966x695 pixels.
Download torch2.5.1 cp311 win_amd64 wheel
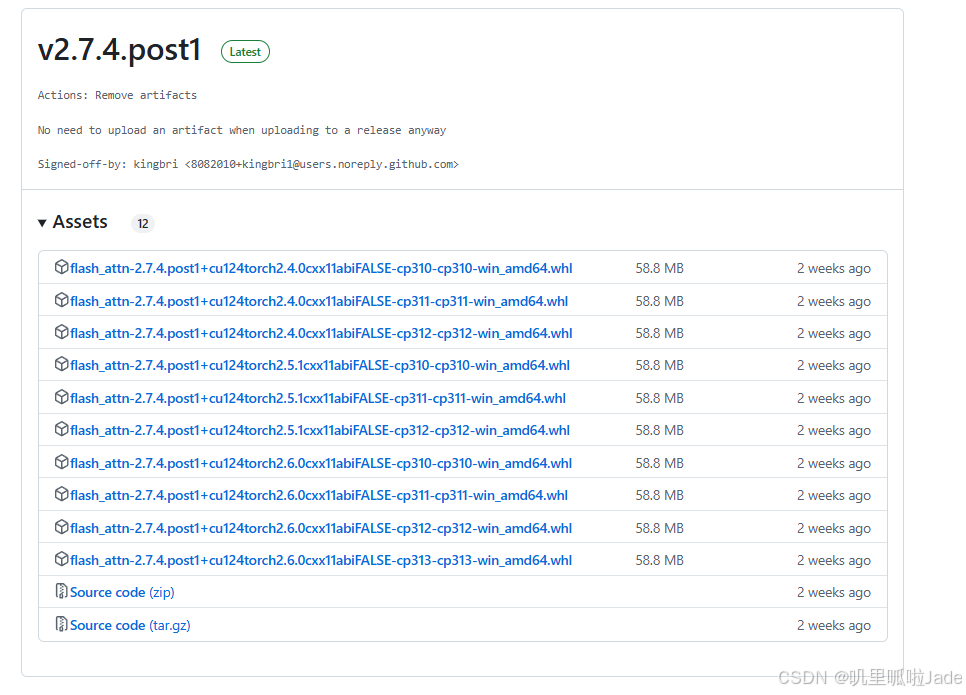318,399
